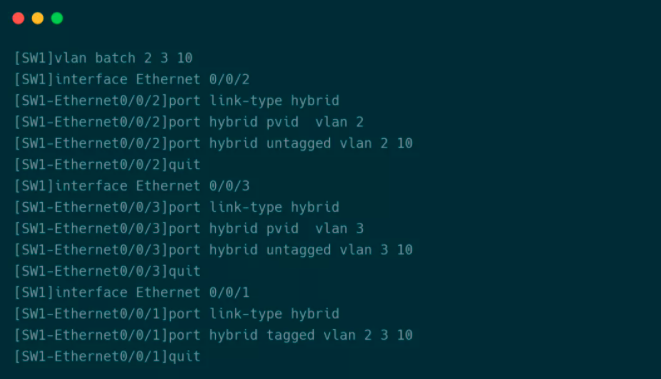This screenshot has width=661, height=379.
Task: Click the 'vlan batch 2 3 10' line
Action: (103, 58)
